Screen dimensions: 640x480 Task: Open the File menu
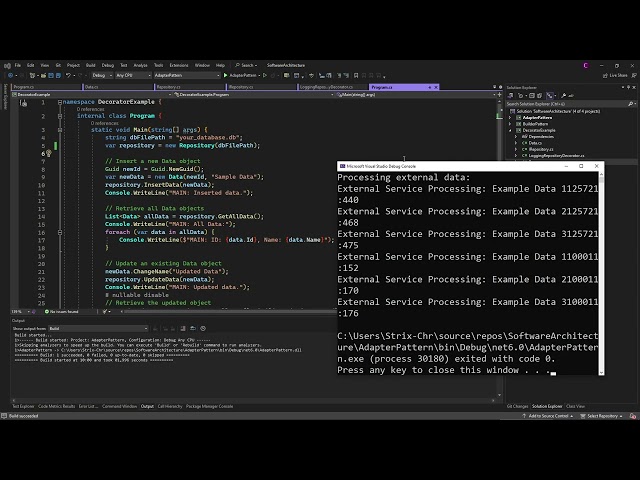click(x=18, y=65)
